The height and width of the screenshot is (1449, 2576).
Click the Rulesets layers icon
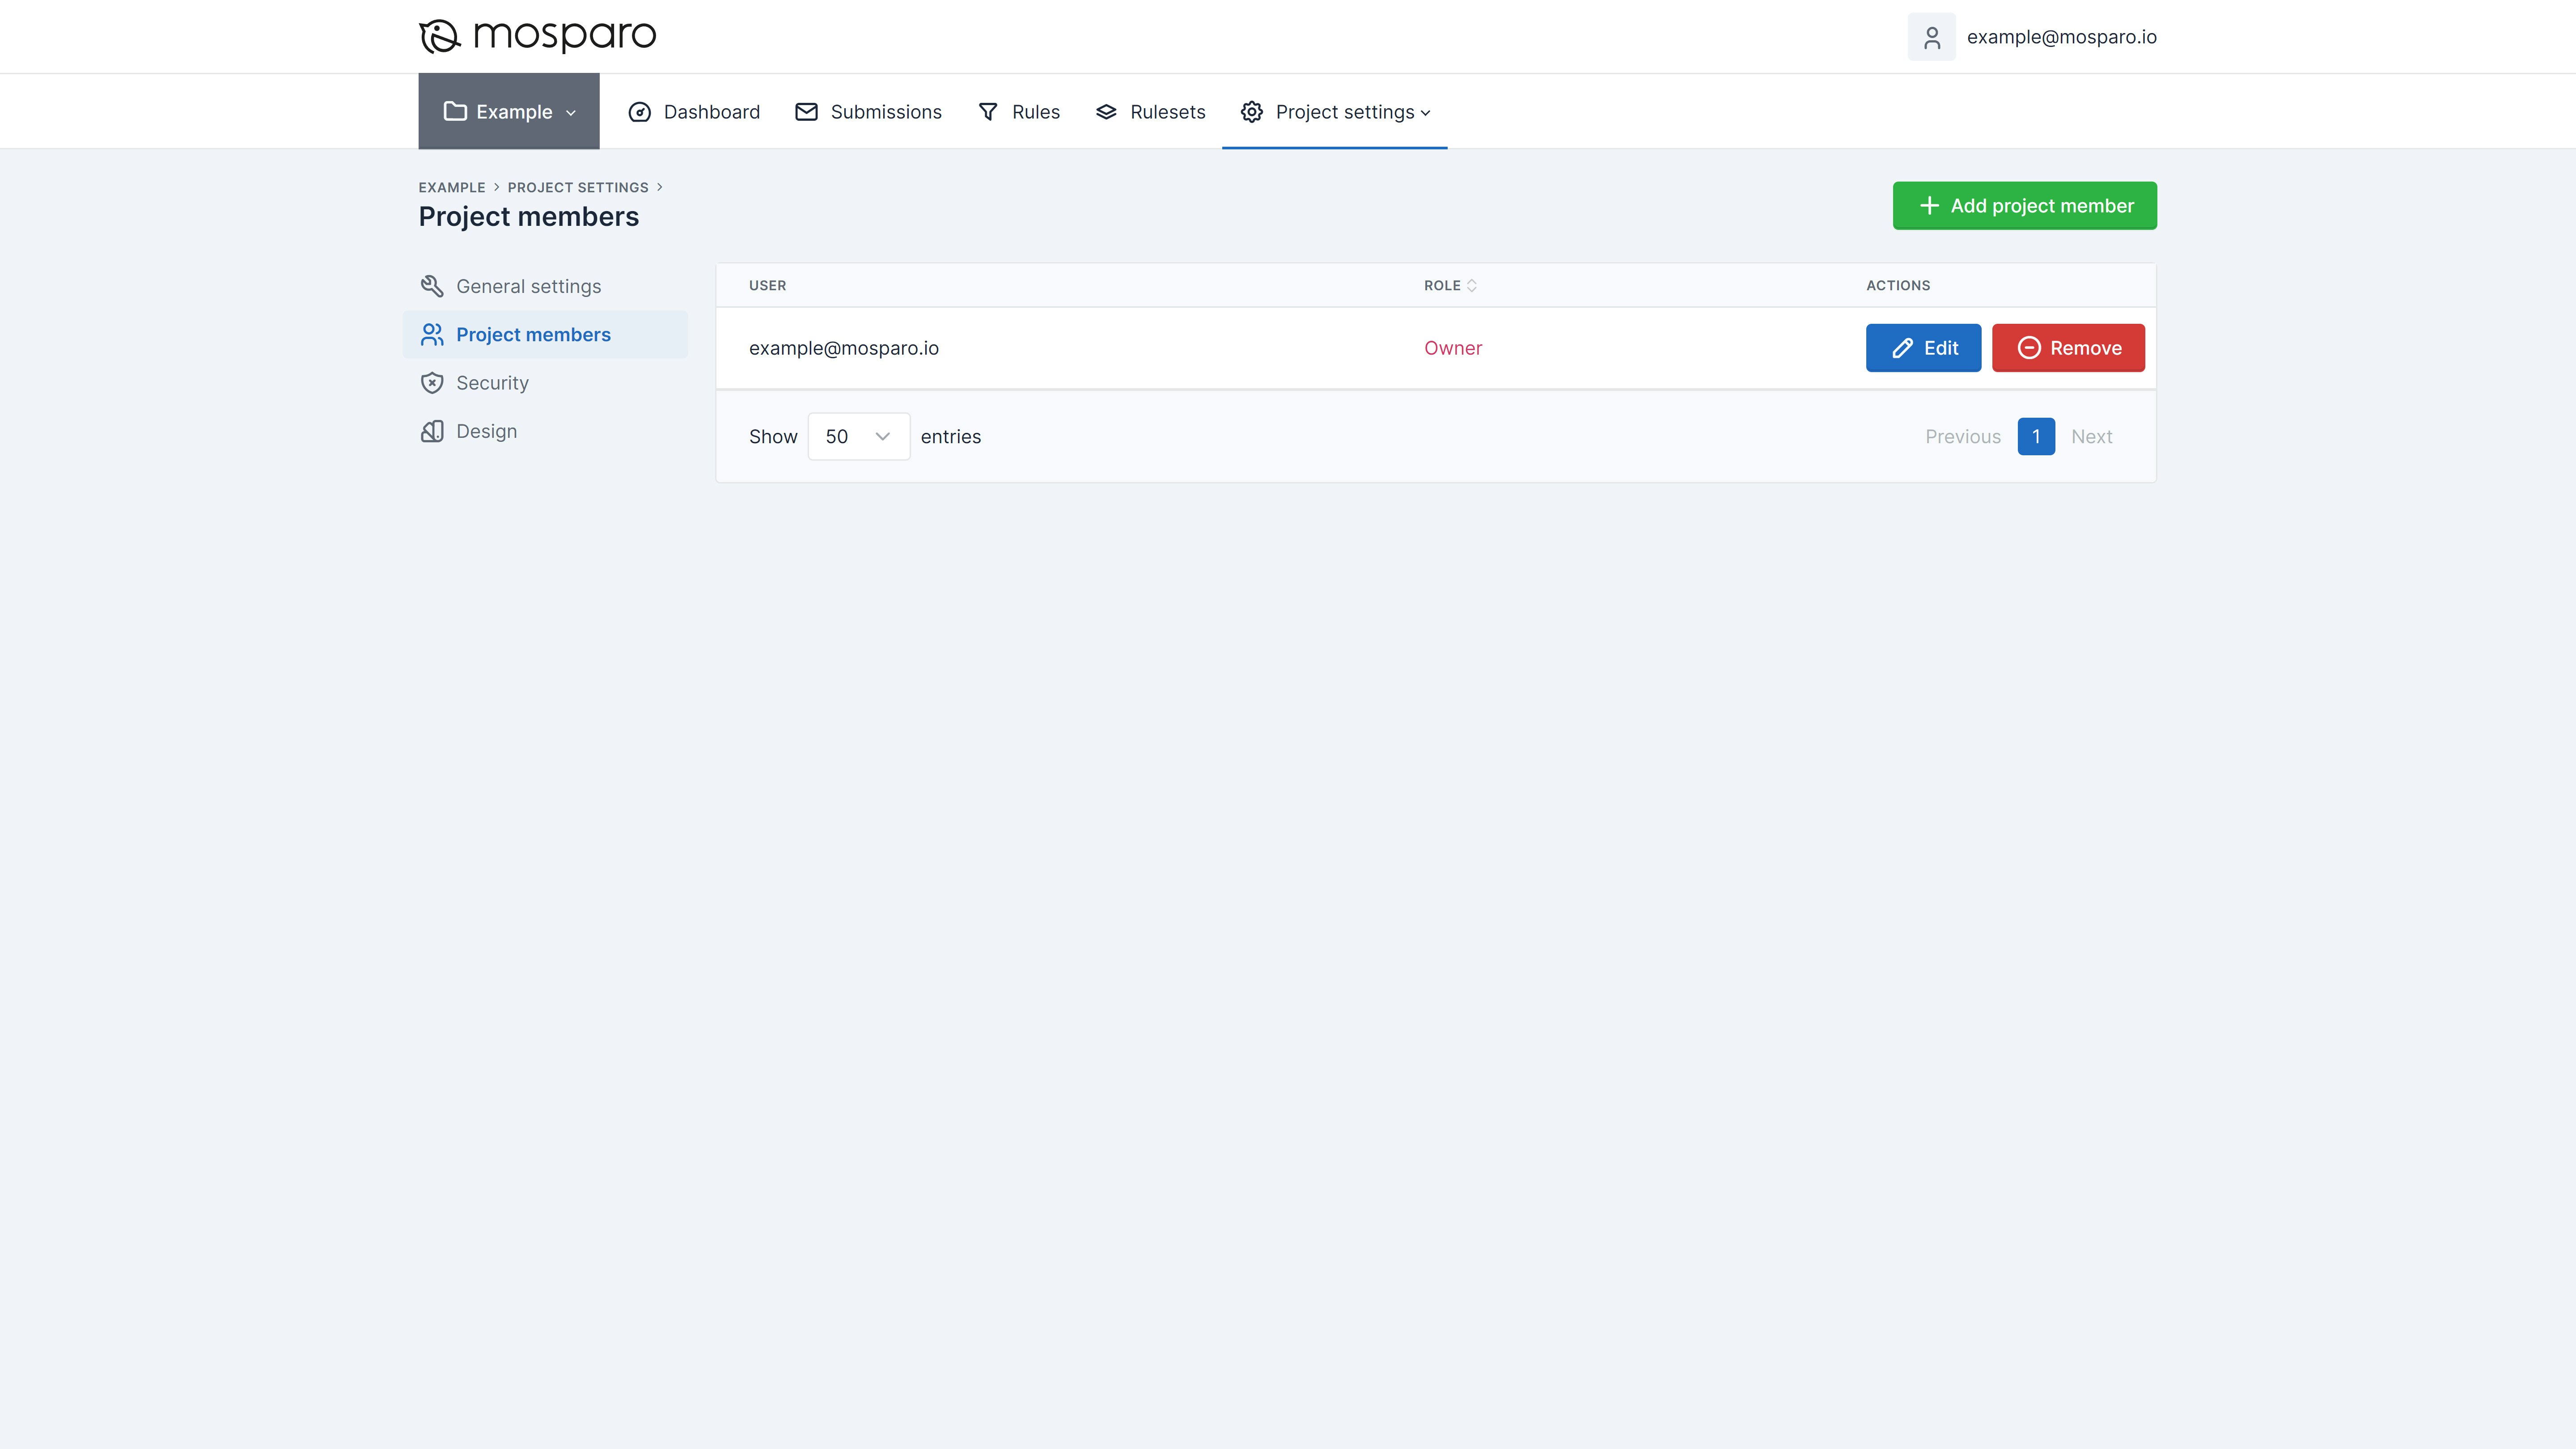tap(1106, 112)
